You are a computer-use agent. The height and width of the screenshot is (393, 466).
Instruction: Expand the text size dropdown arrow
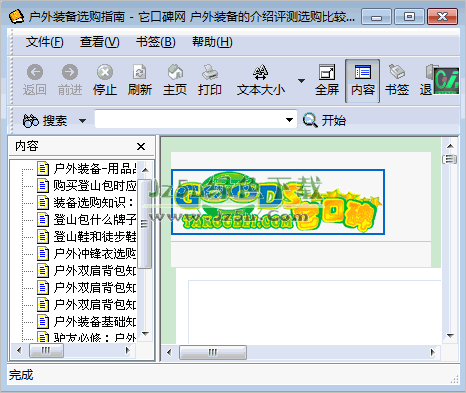click(301, 81)
